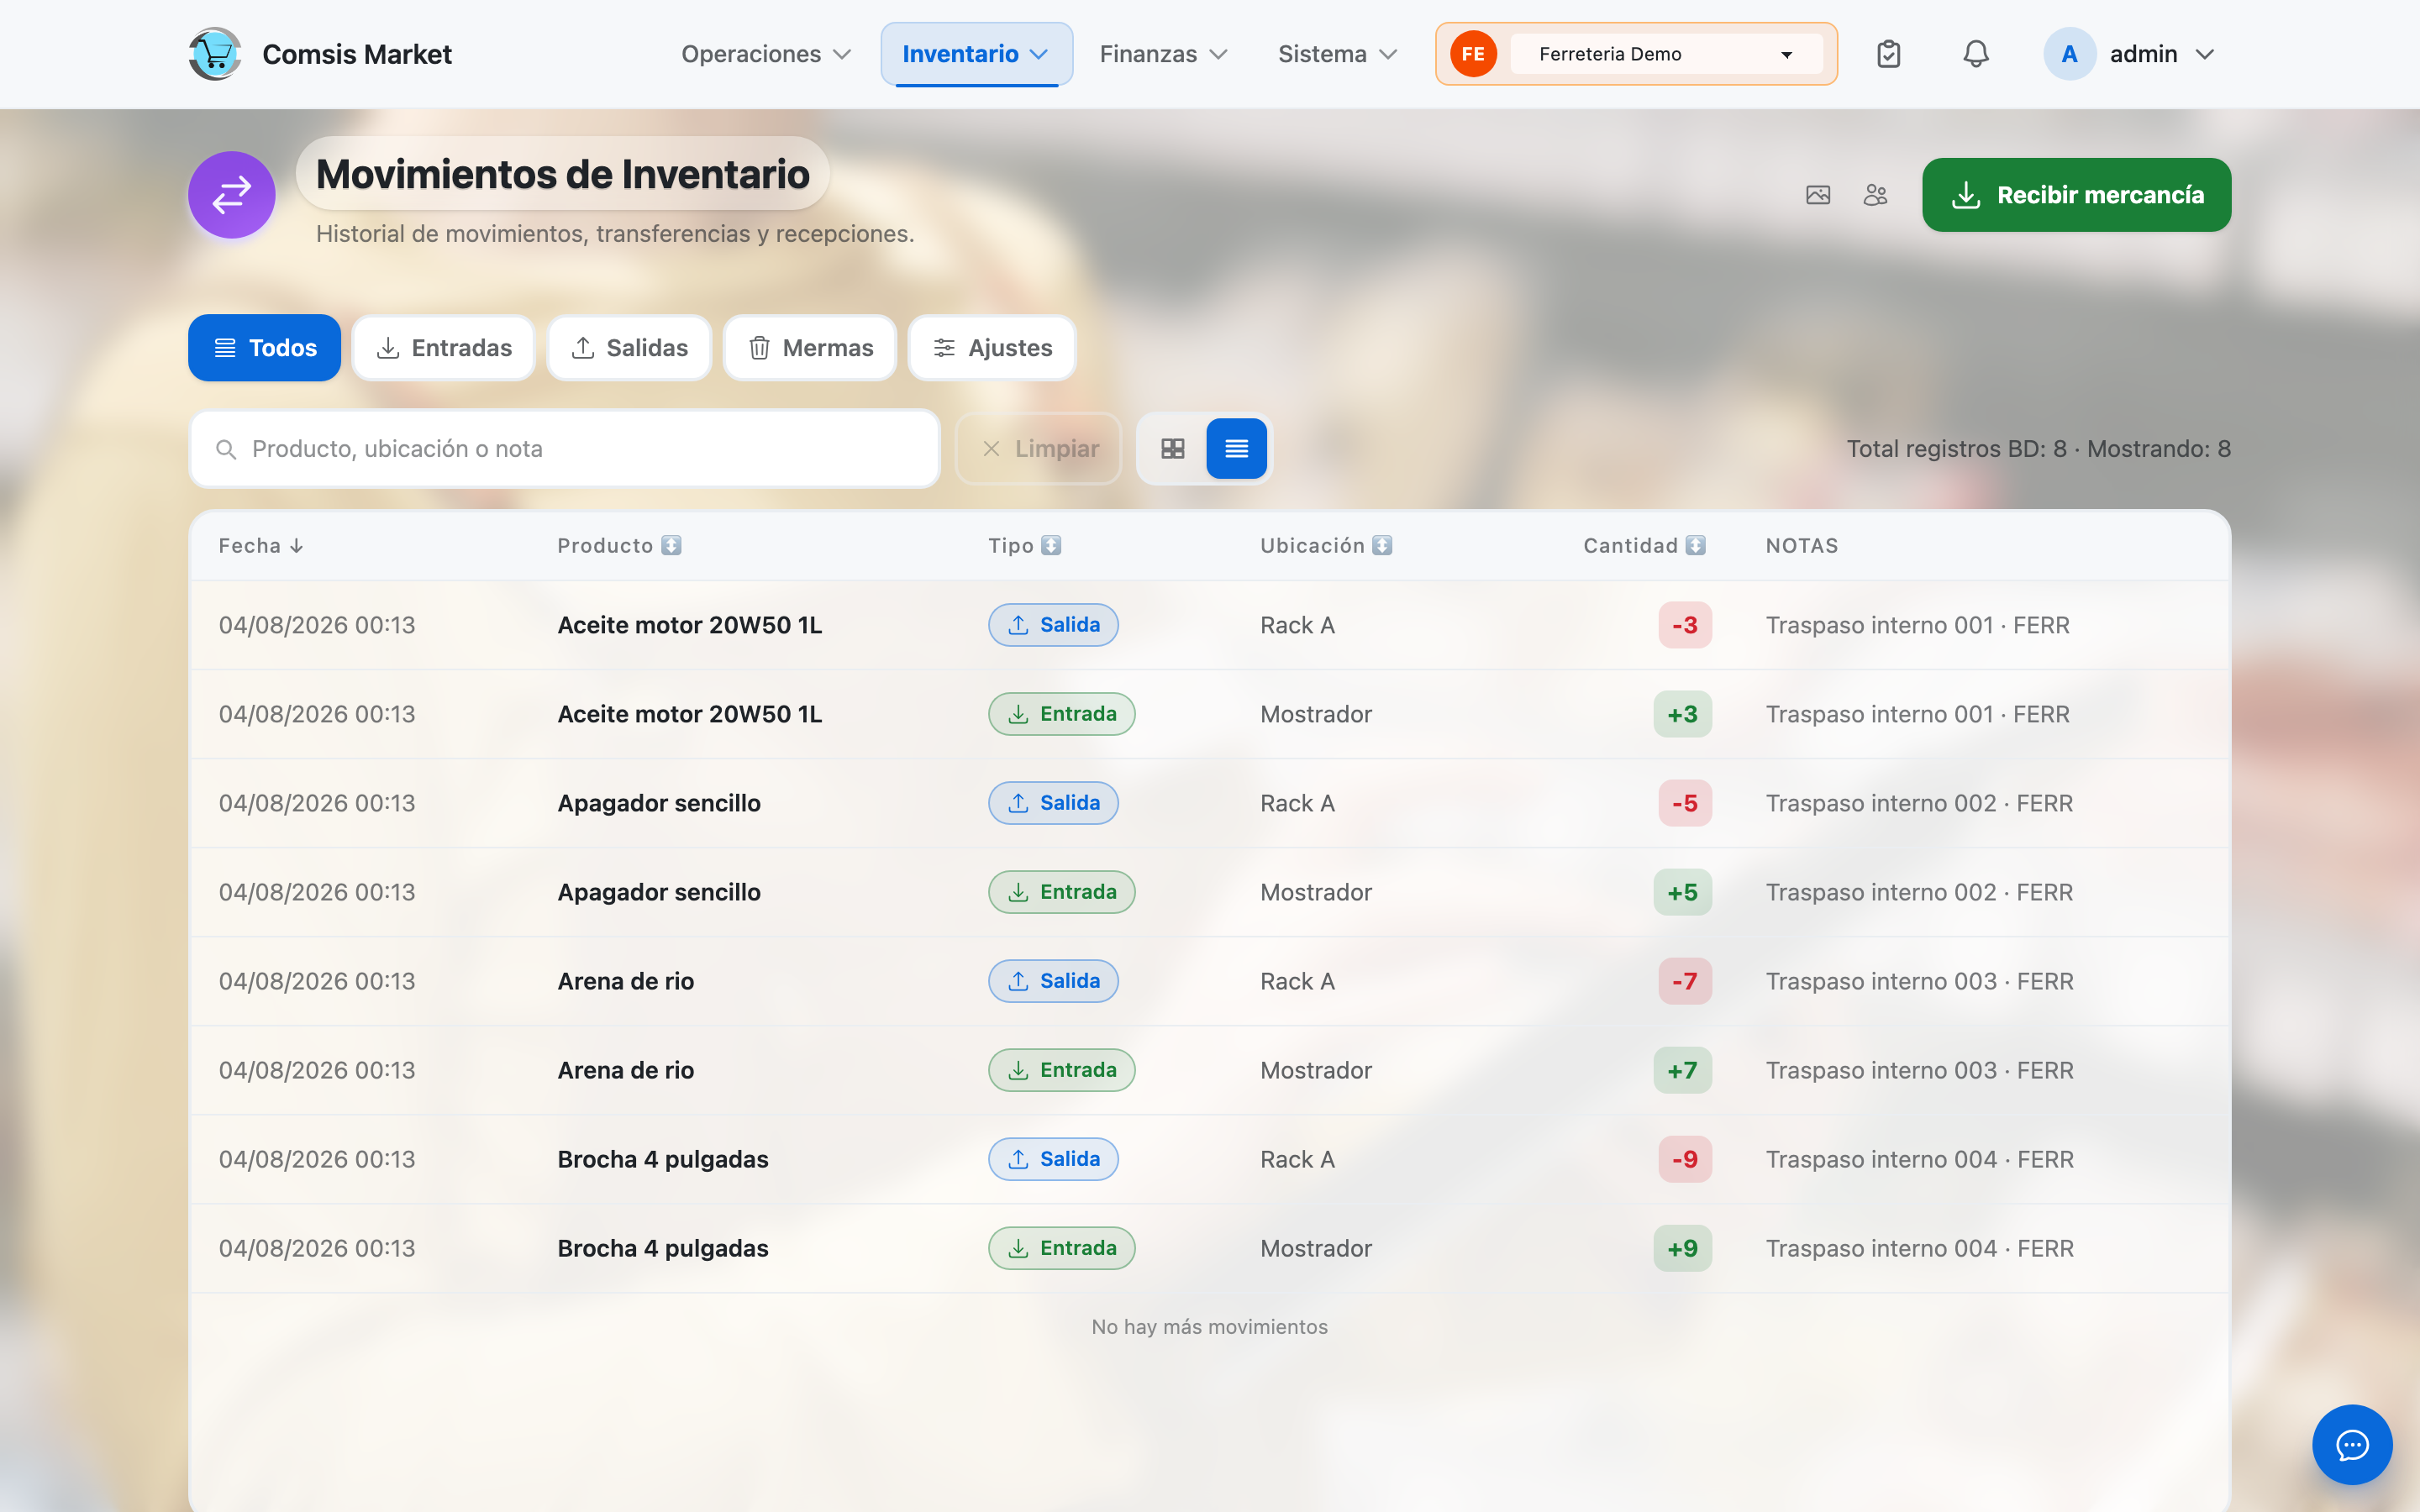Click the Comsis Market cart logo
2420x1512 pixels.
(x=215, y=54)
